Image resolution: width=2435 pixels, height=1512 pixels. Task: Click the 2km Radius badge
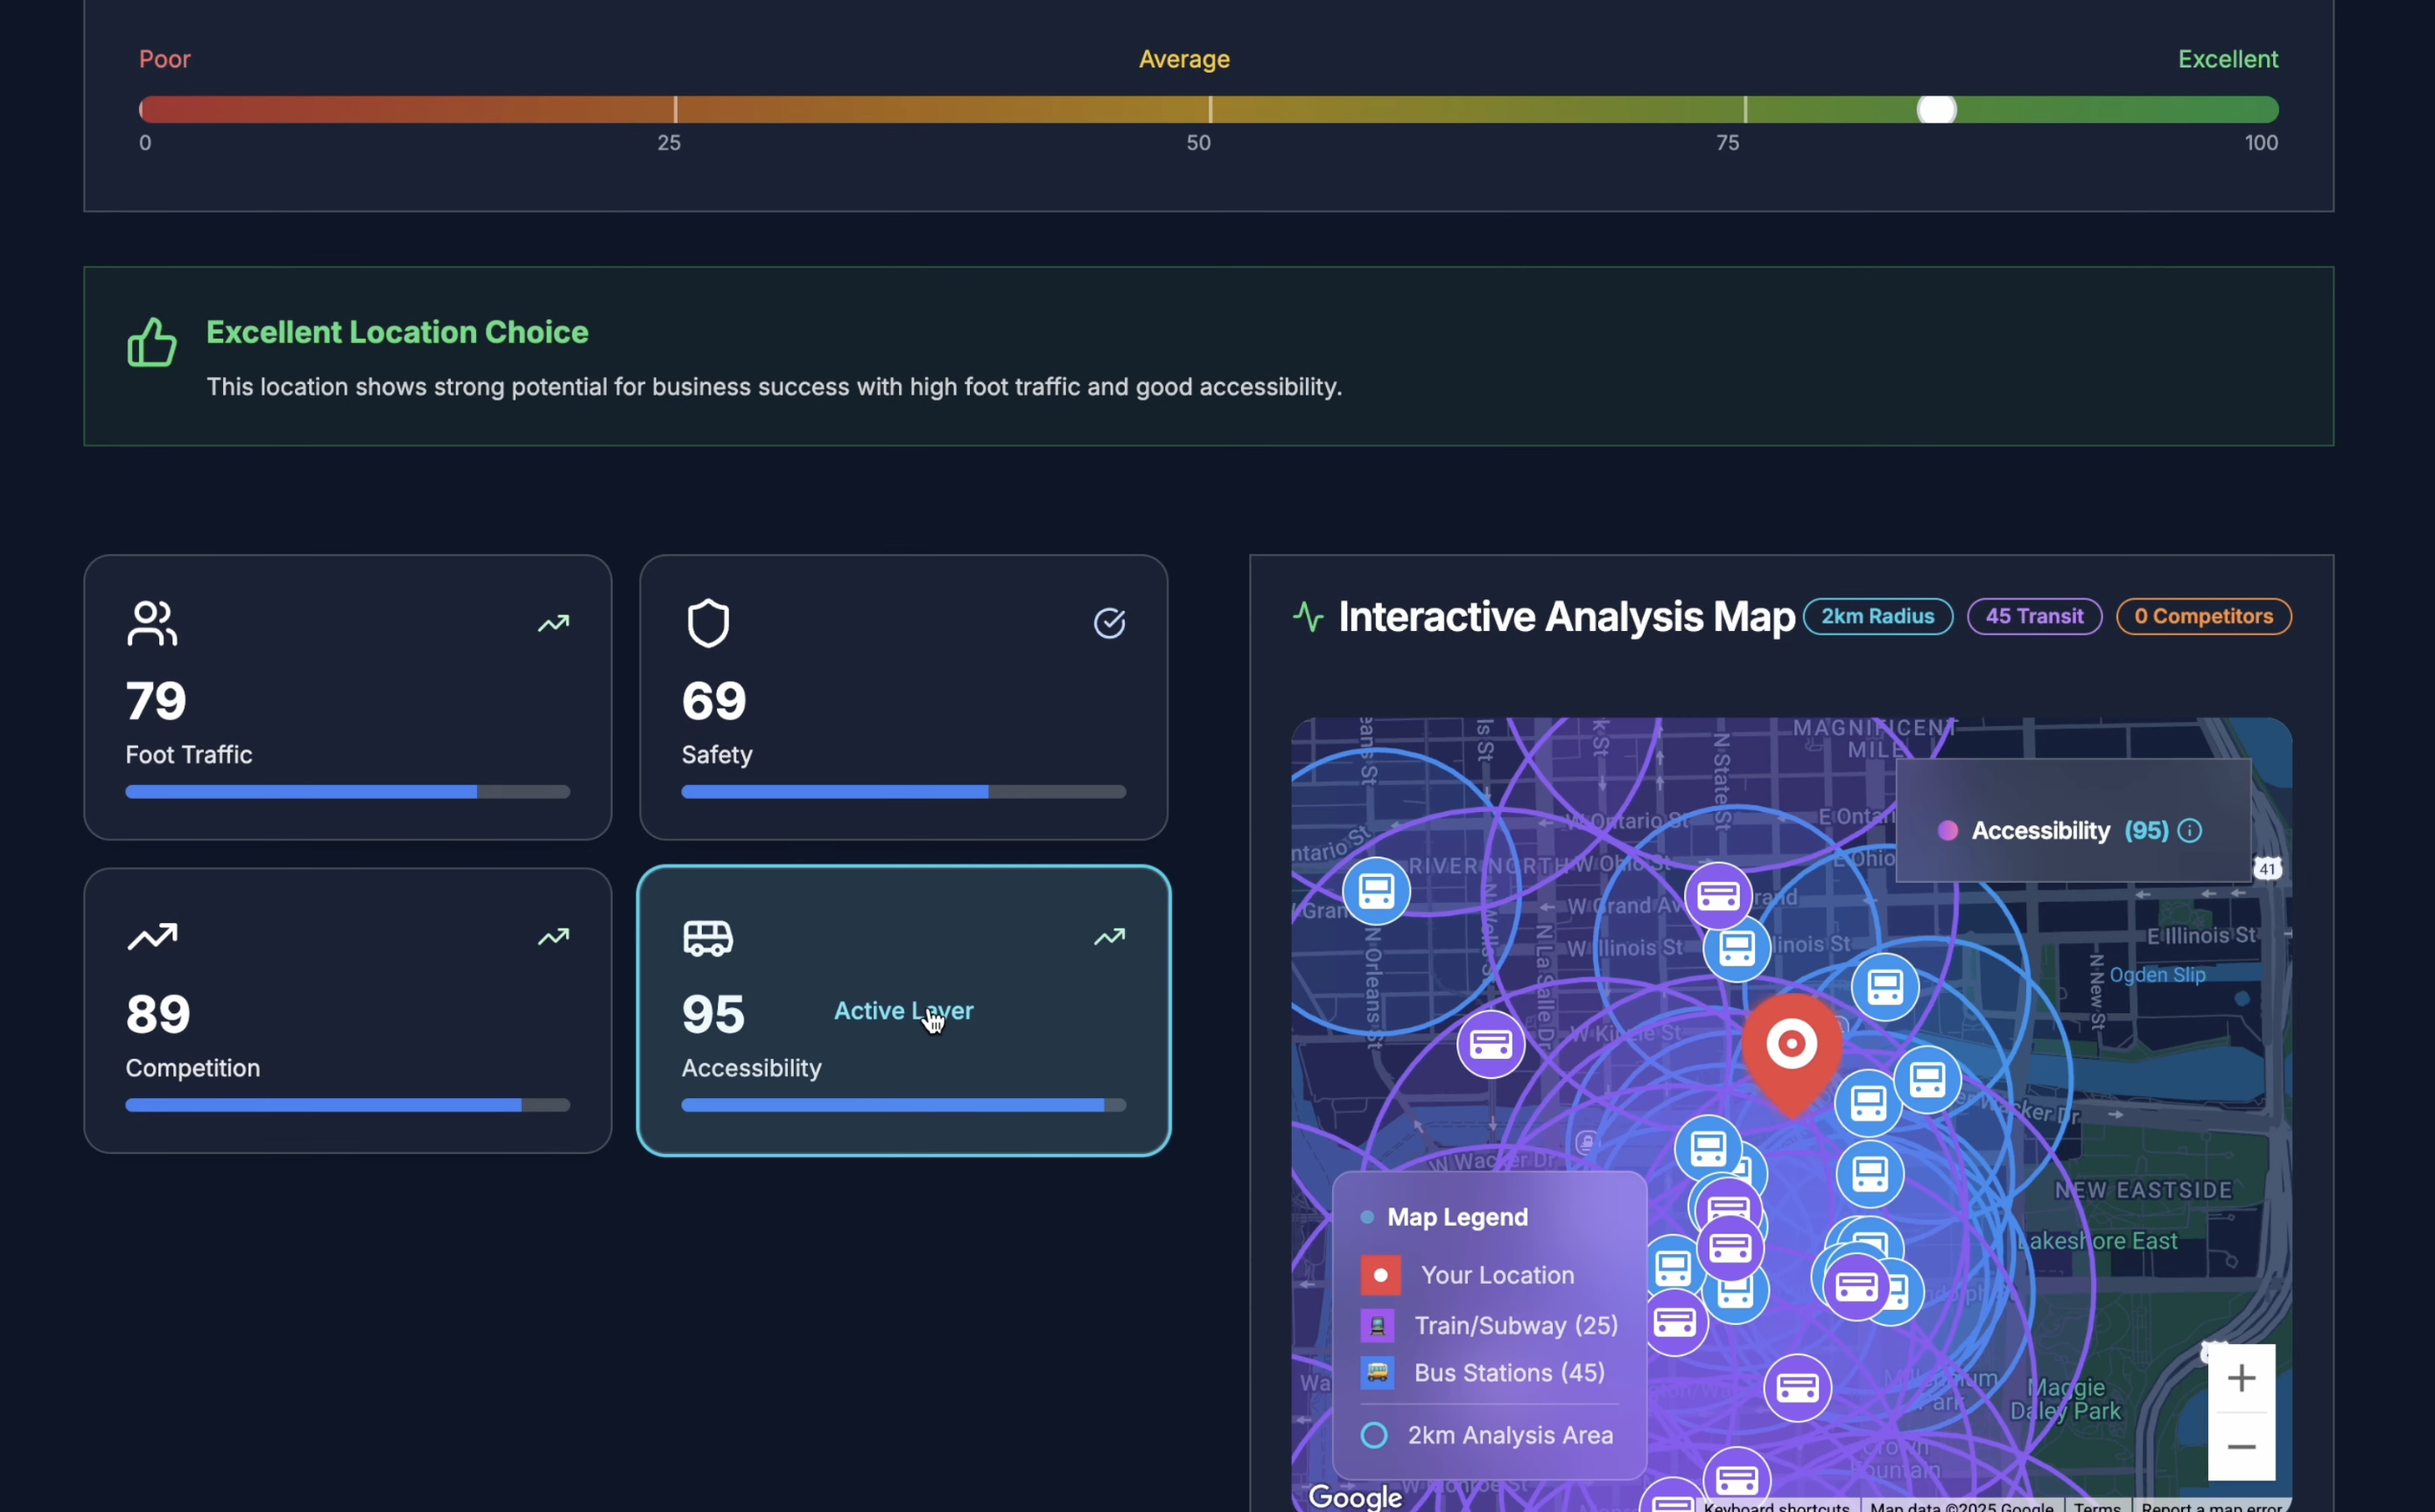1877,617
